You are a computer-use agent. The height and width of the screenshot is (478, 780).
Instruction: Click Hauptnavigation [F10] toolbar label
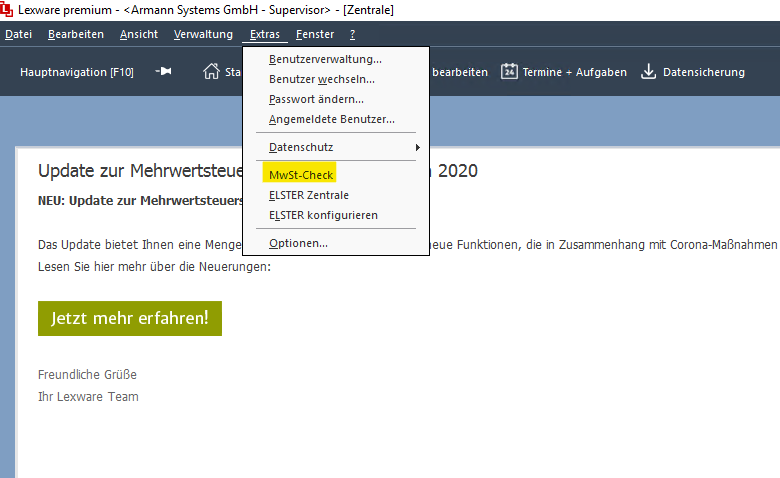click(x=77, y=72)
